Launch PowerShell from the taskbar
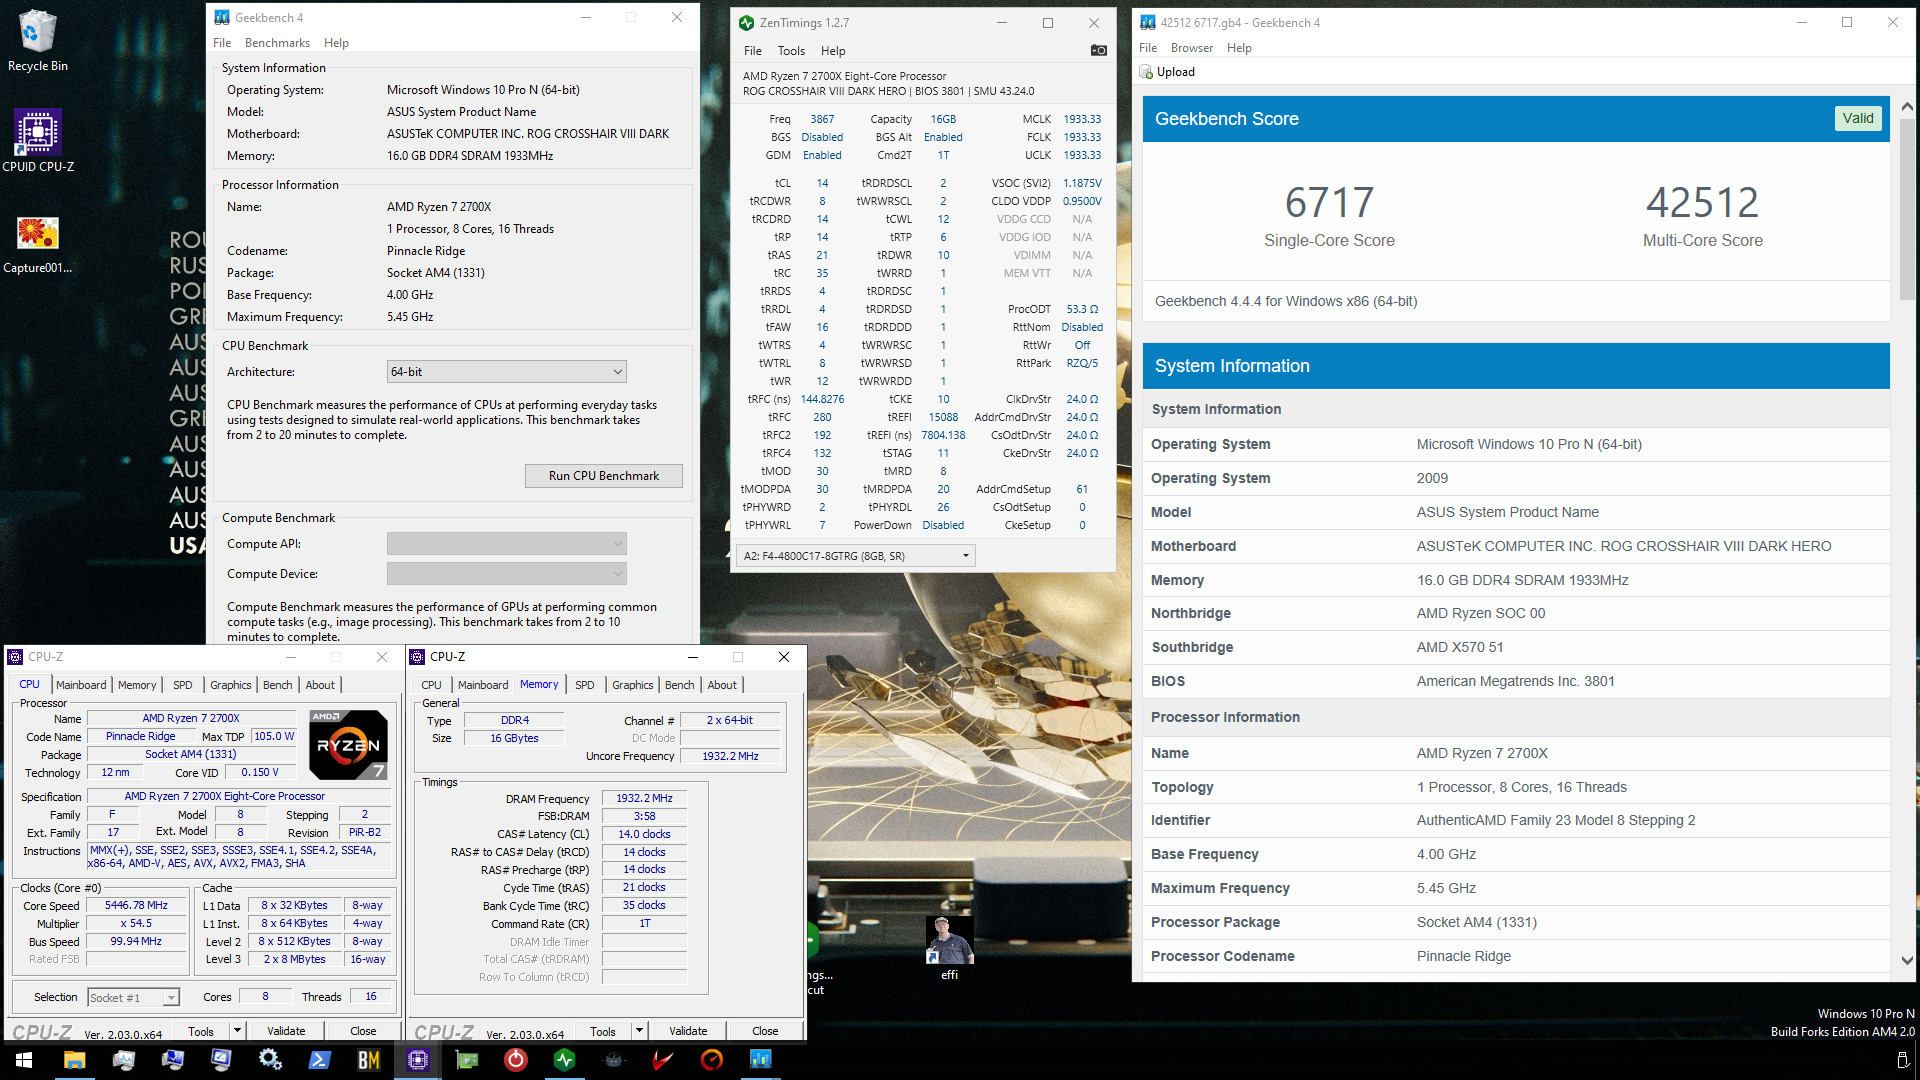This screenshot has height=1080, width=1920. (x=320, y=1060)
